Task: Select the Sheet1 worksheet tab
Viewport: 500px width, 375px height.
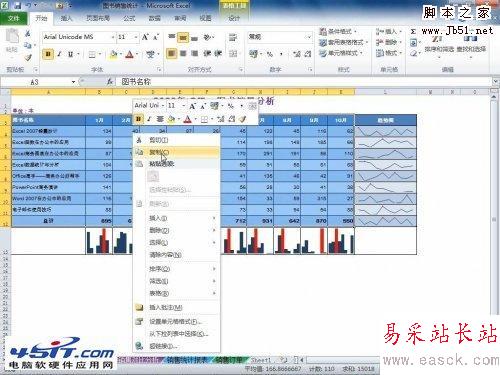Action: click(x=260, y=360)
